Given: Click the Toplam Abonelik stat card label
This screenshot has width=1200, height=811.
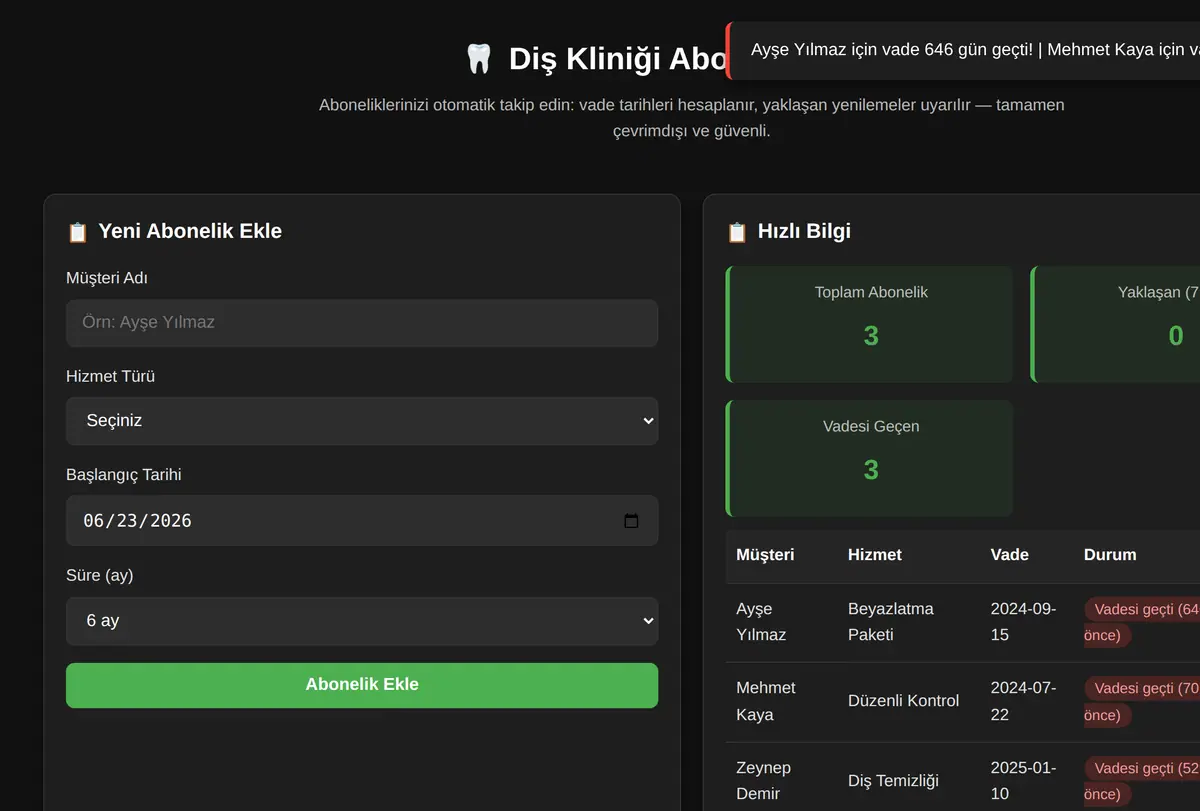Looking at the screenshot, I should [x=871, y=293].
